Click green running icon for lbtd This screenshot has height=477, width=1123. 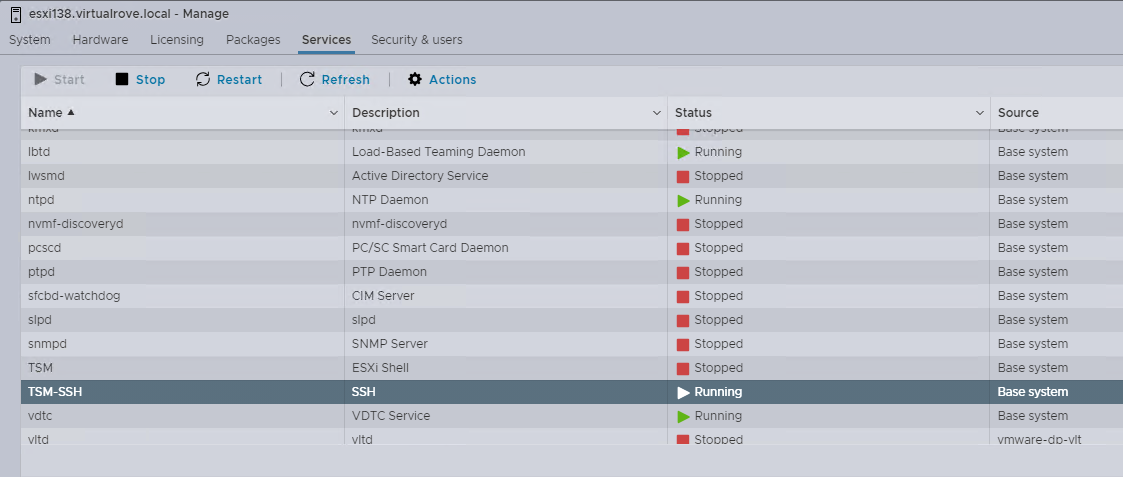(683, 152)
